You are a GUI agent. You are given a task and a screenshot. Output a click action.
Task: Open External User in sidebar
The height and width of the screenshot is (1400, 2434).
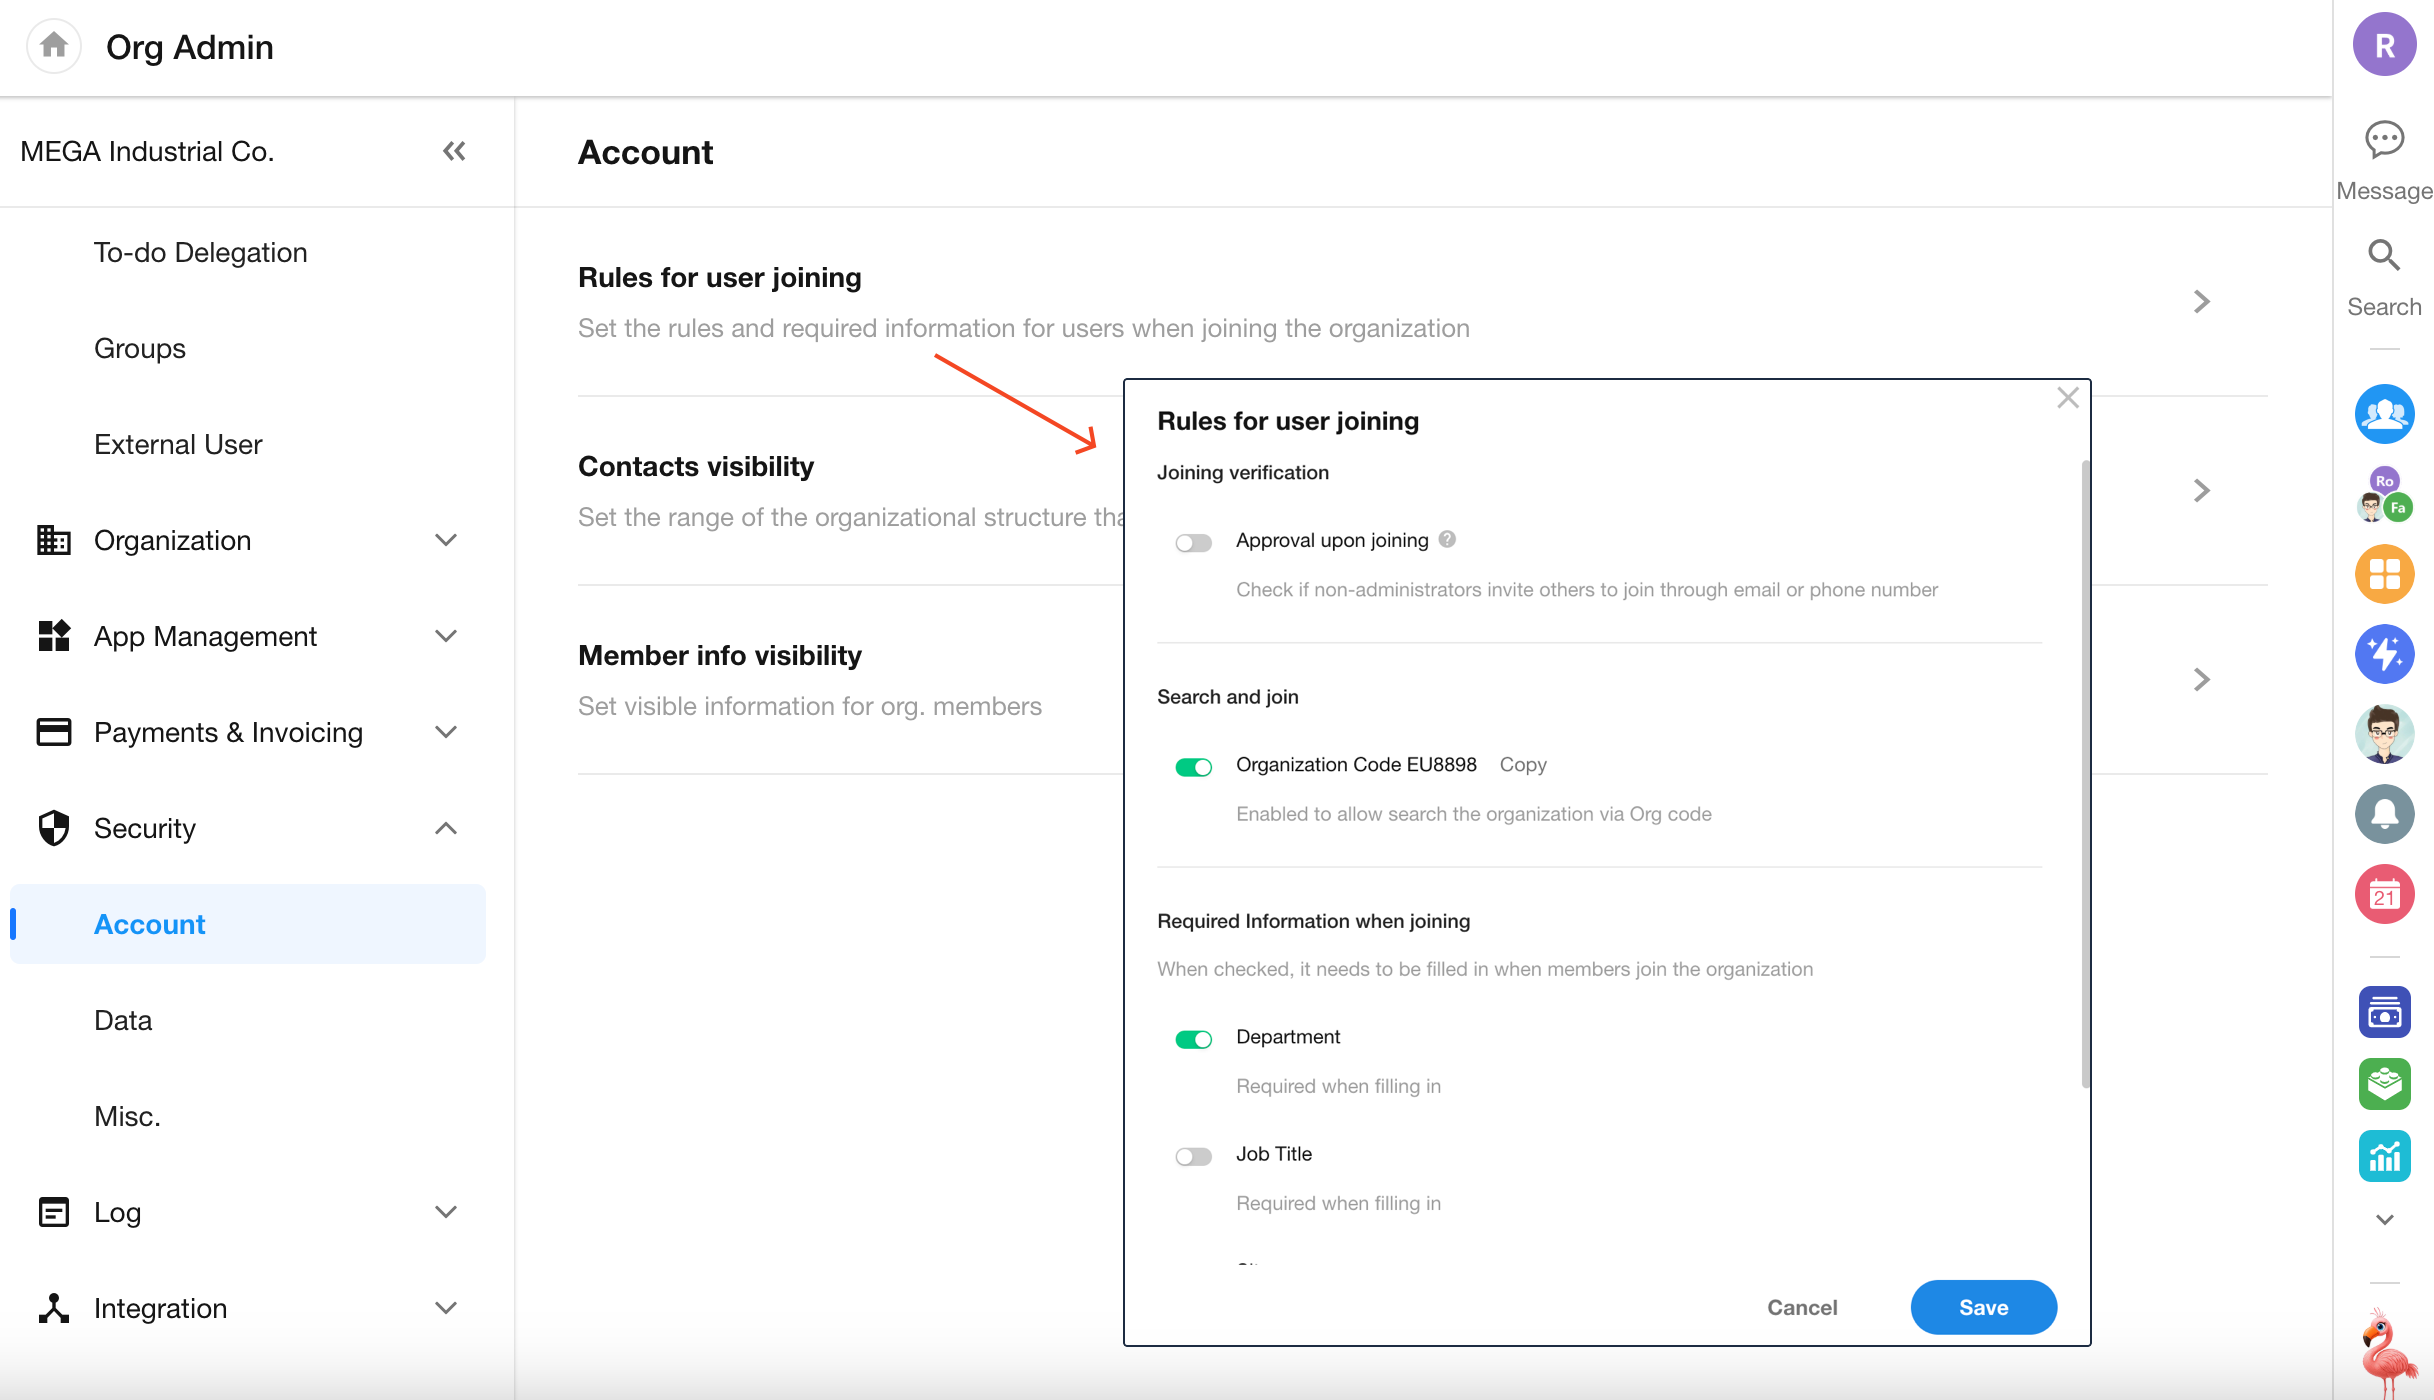tap(178, 444)
